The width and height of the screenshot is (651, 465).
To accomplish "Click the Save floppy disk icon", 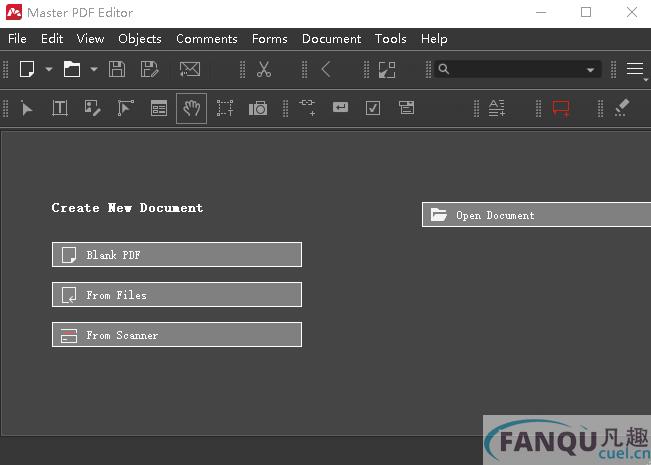I will 117,69.
